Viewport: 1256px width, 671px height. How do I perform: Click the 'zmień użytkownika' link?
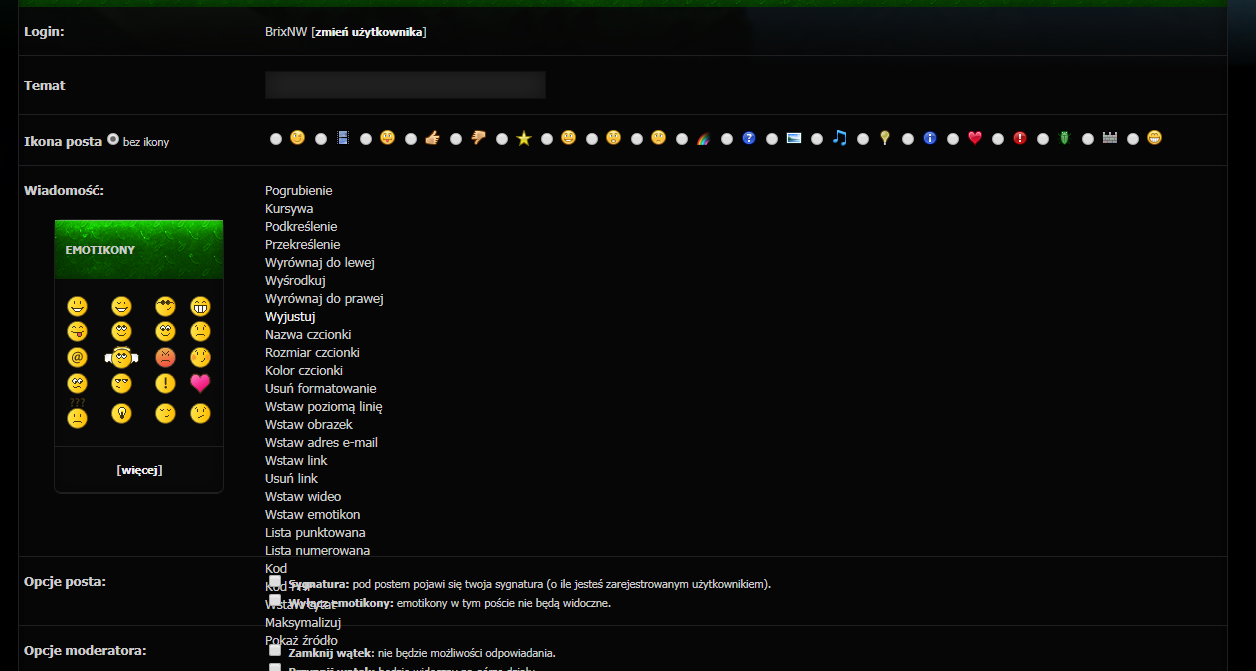pyautogui.click(x=369, y=32)
